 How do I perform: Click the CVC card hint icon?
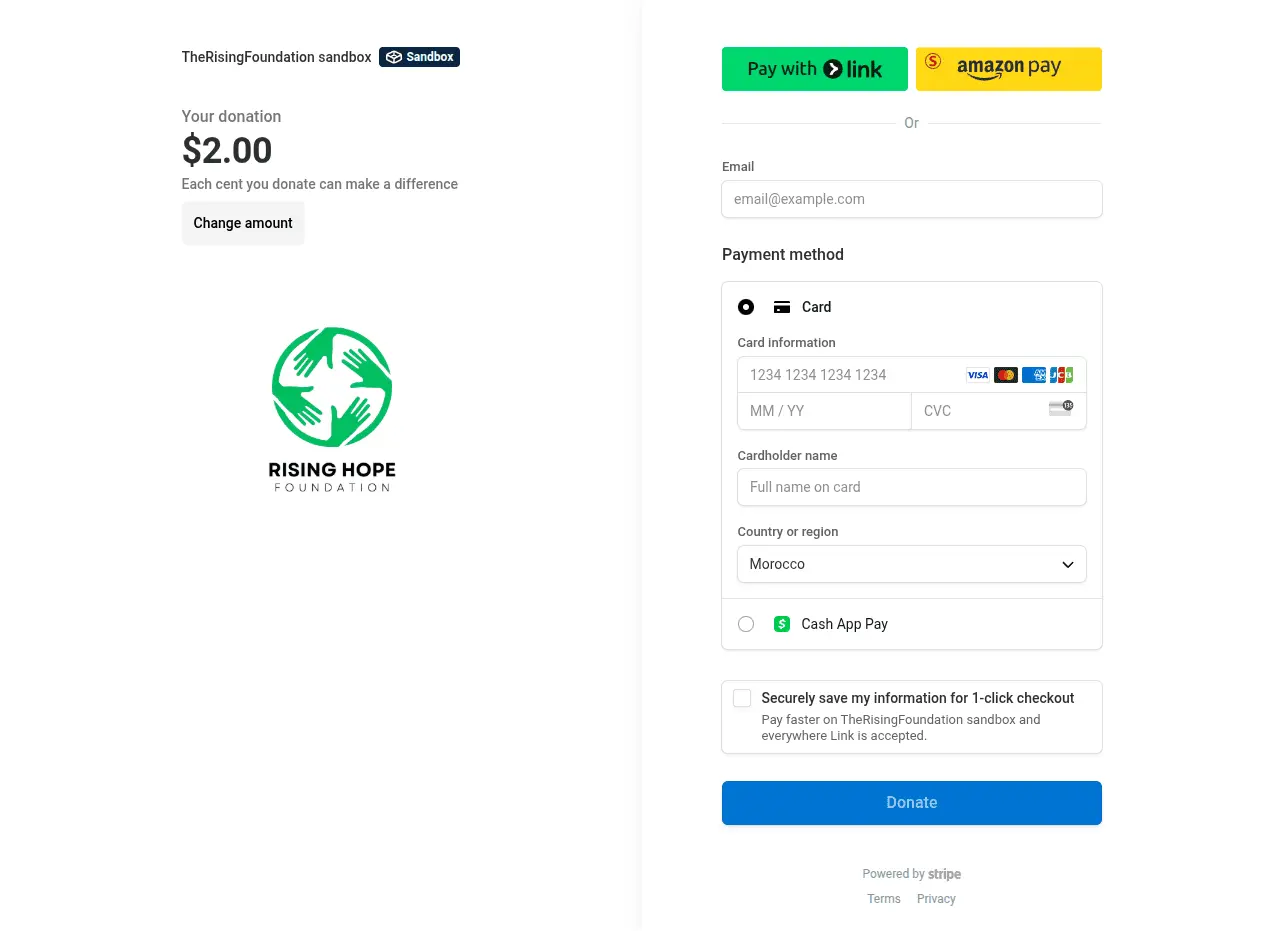click(1060, 408)
